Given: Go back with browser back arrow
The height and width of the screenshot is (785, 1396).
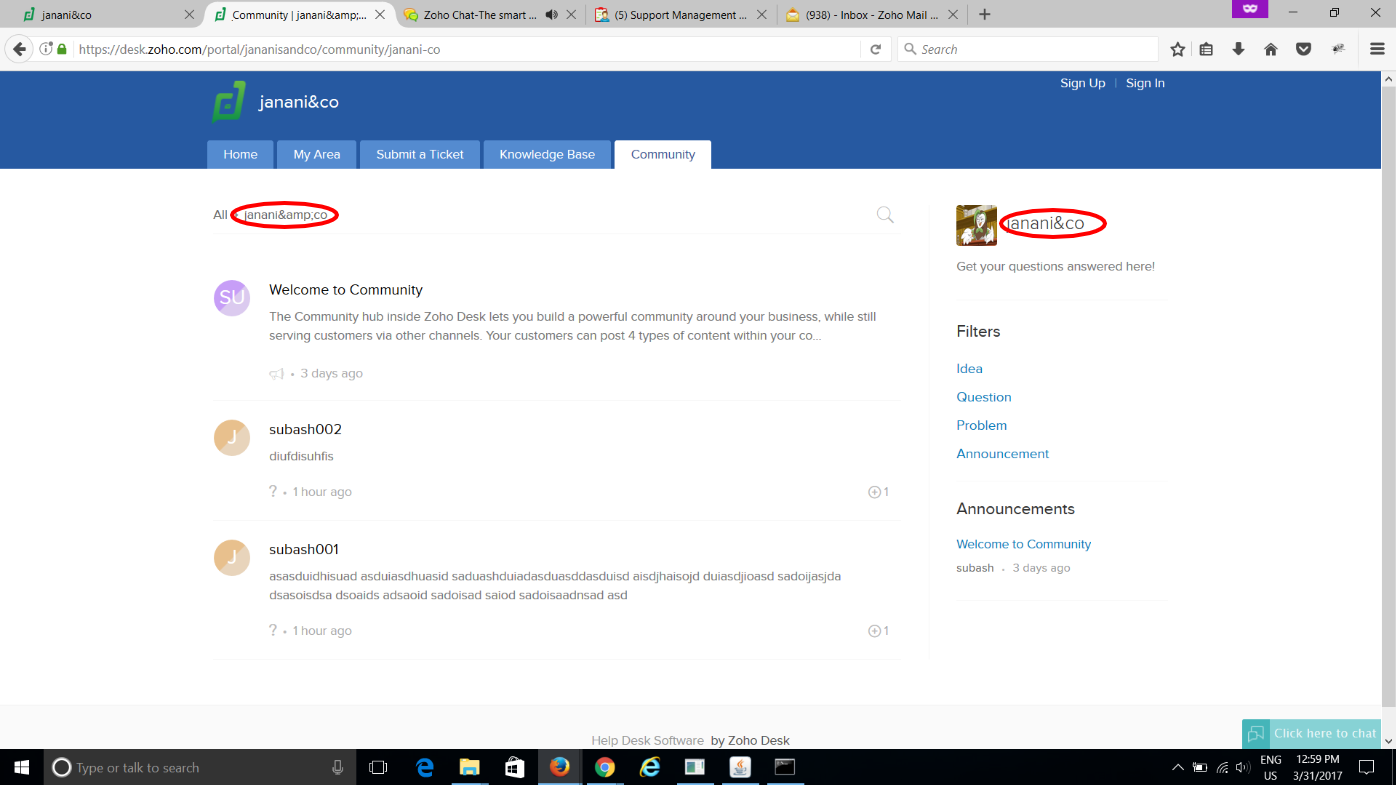Looking at the screenshot, I should (19, 49).
